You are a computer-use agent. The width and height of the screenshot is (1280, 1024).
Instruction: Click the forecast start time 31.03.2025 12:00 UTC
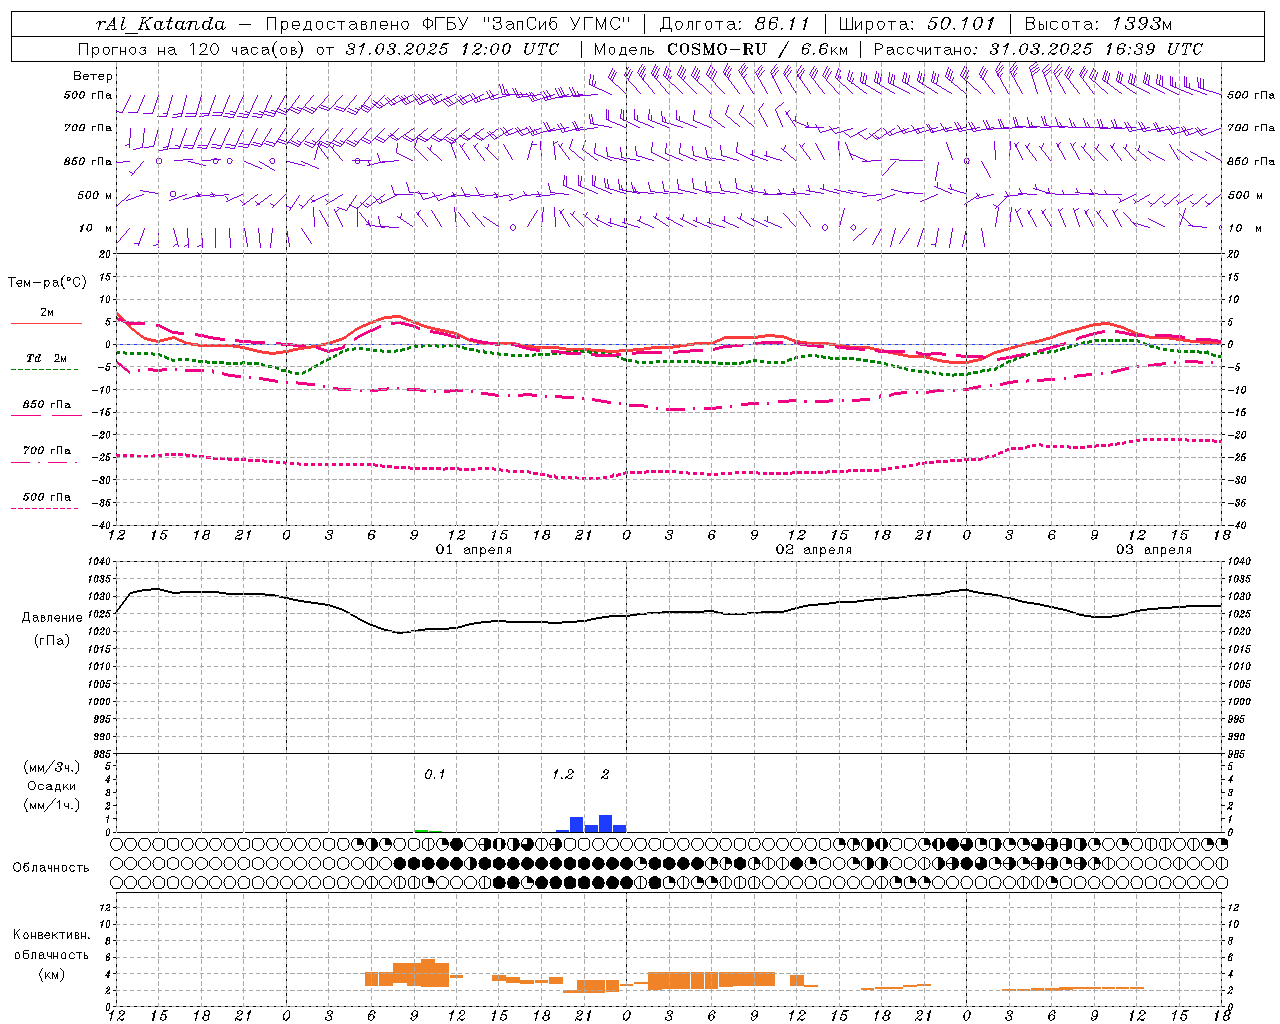coord(452,49)
